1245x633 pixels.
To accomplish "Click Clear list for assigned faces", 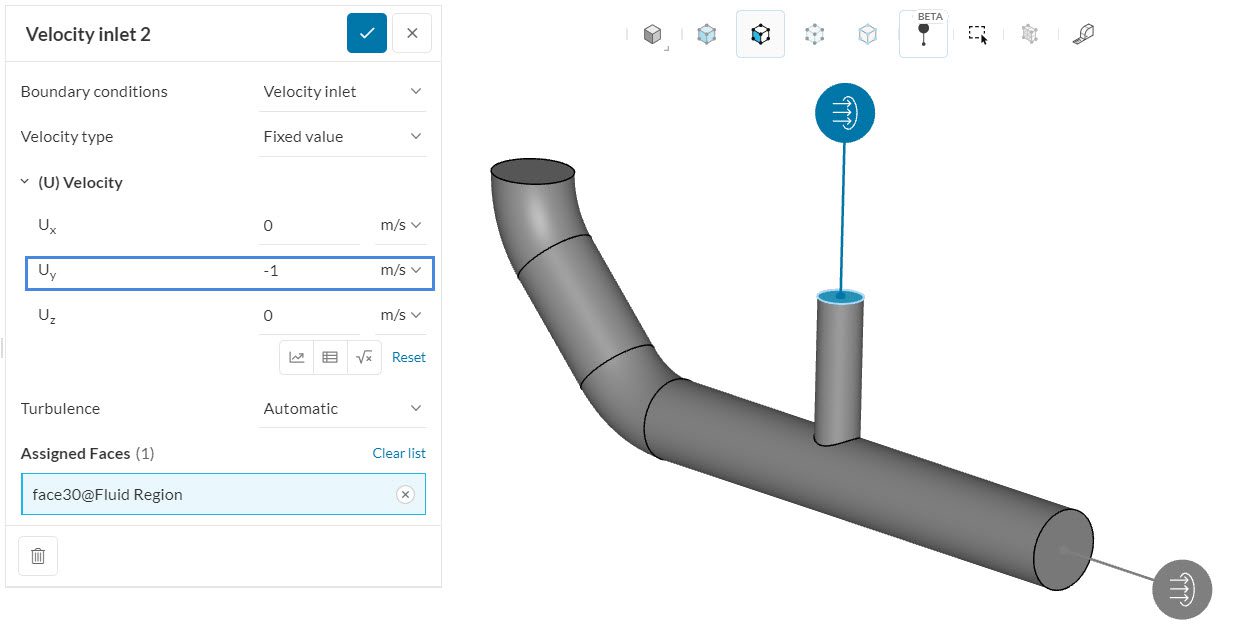I will [x=398, y=453].
